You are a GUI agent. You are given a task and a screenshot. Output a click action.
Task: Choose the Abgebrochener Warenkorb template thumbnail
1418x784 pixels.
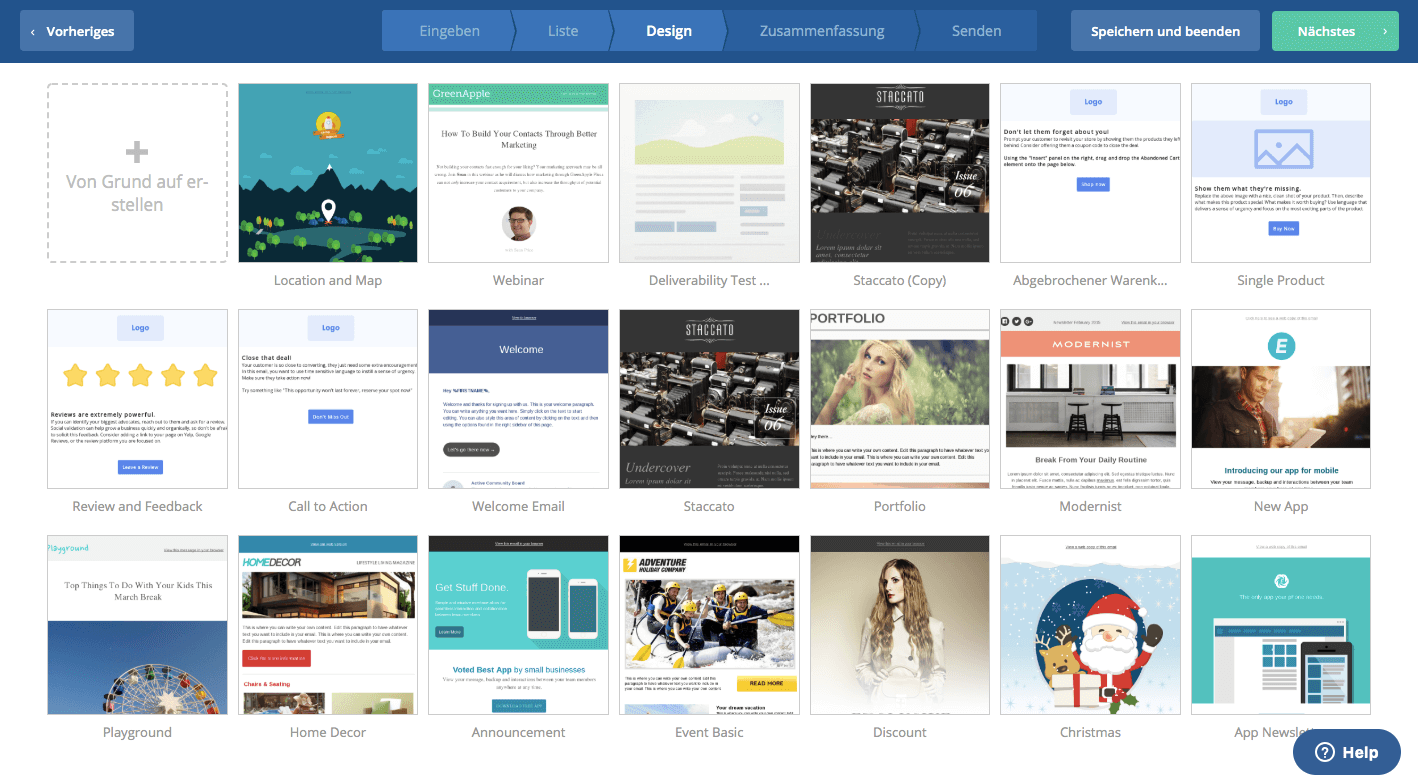(x=1090, y=173)
